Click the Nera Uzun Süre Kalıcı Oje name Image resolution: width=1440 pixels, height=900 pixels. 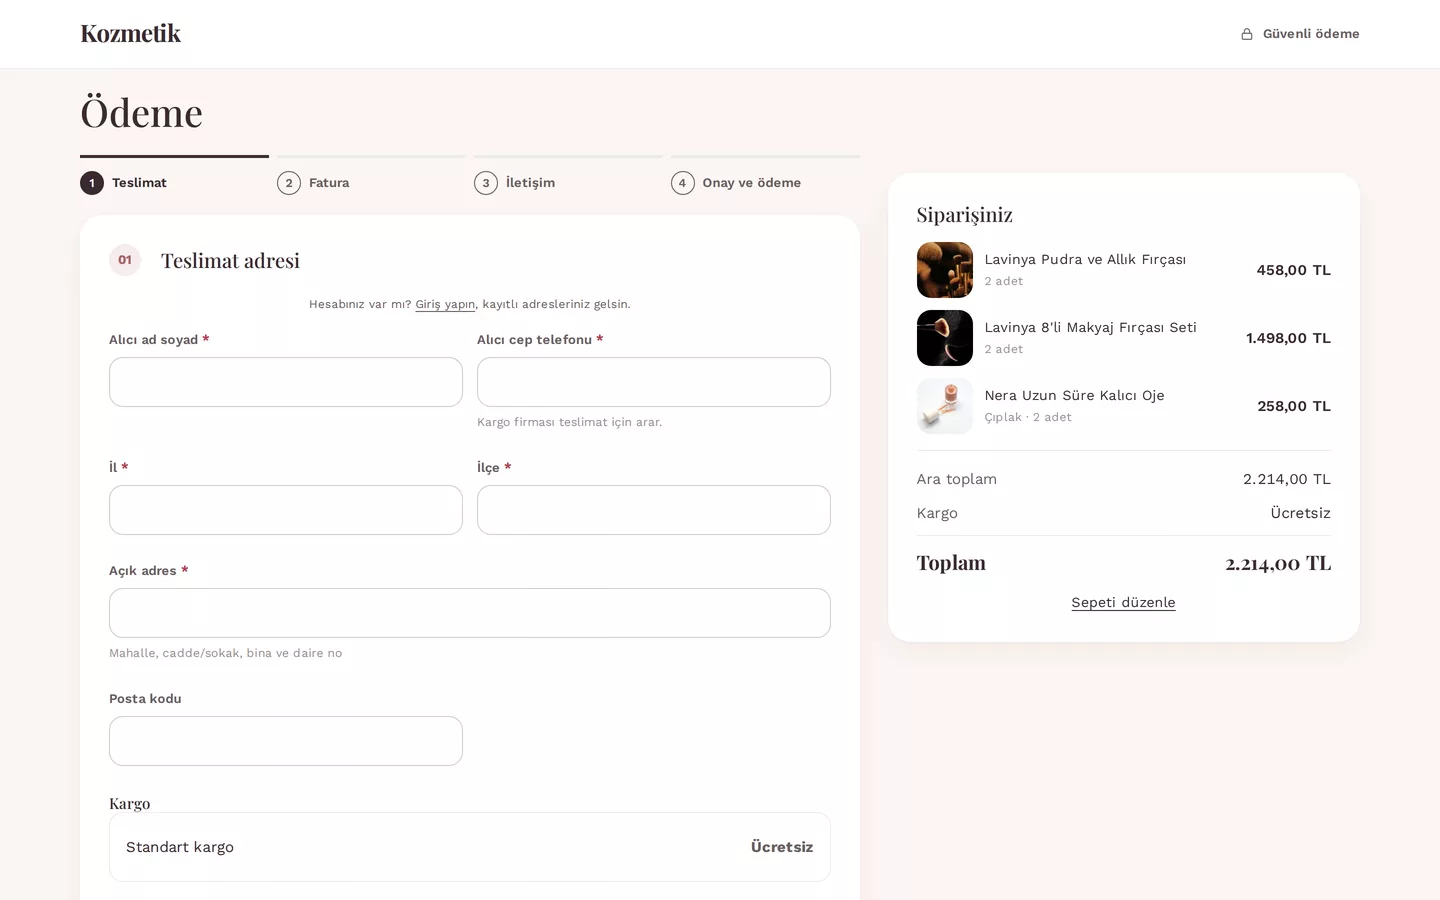click(x=1074, y=395)
